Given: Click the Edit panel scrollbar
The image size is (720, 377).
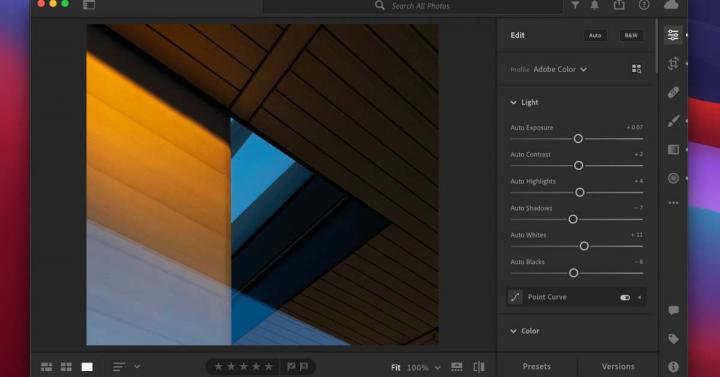Looking at the screenshot, I should tap(657, 46).
